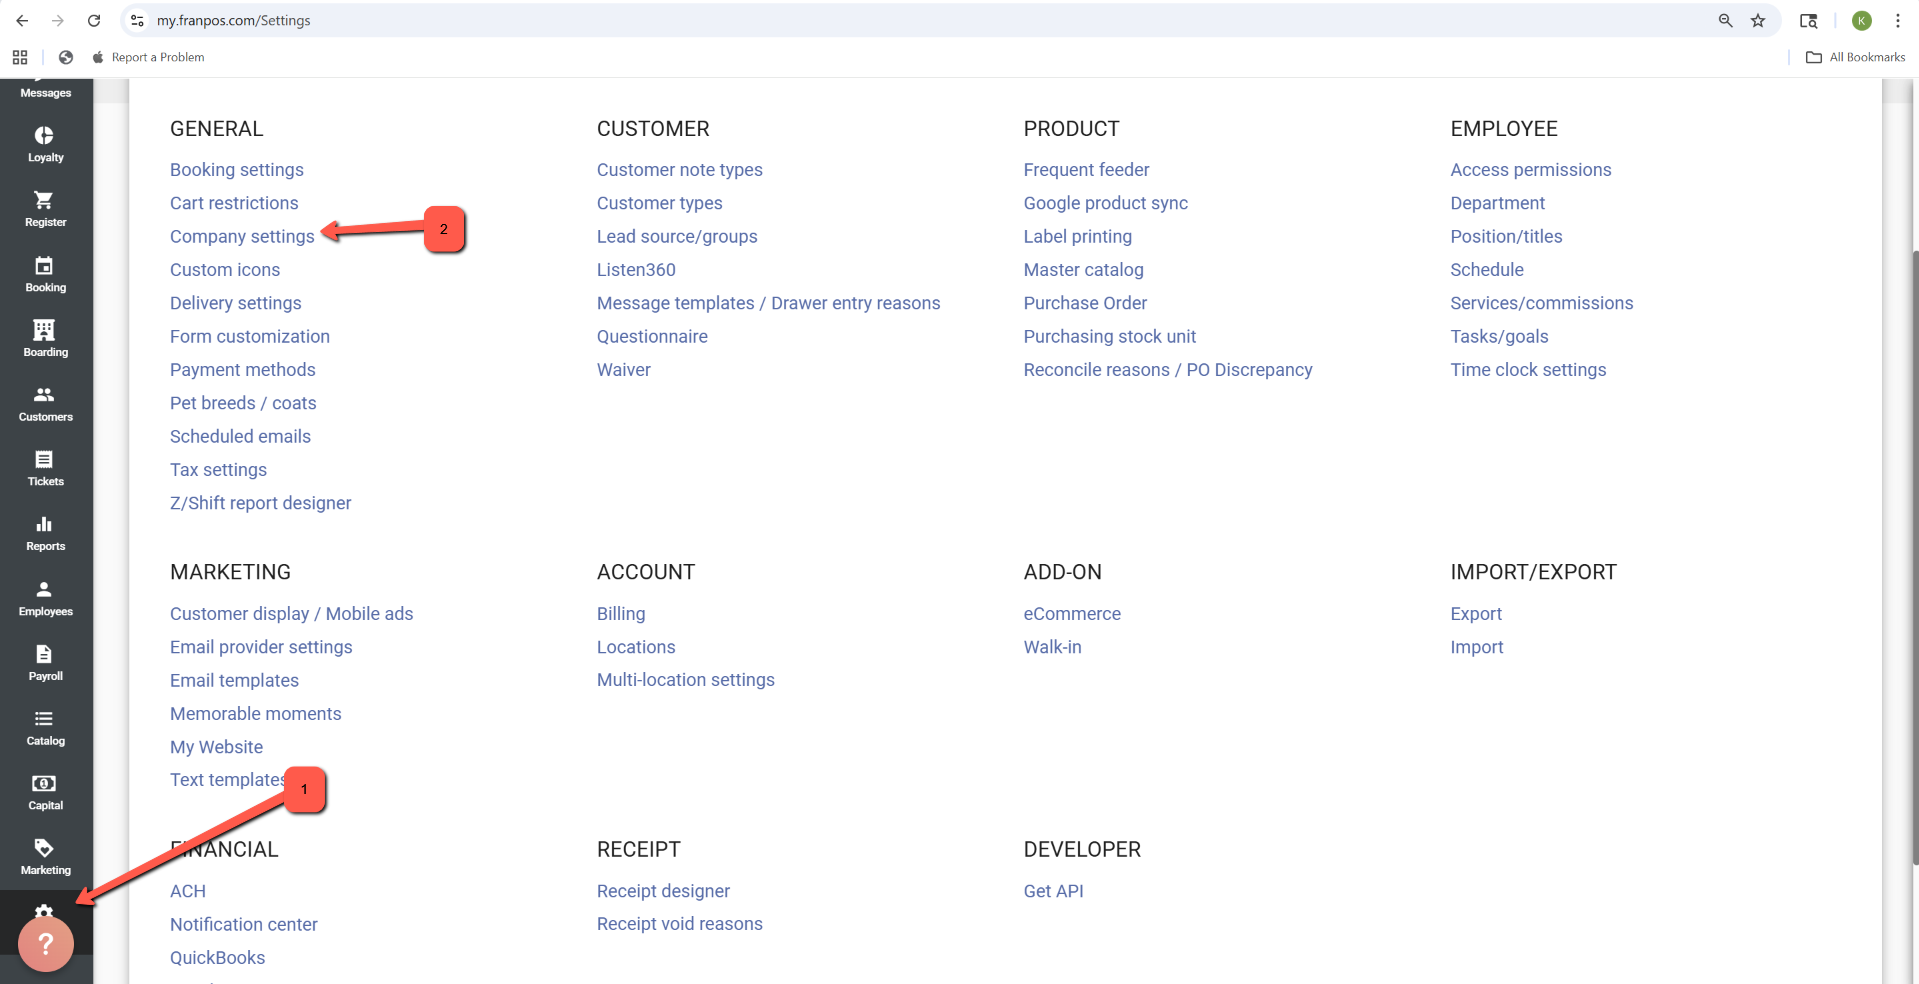This screenshot has height=984, width=1919.
Task: Open the Reports chart icon
Action: tap(44, 525)
